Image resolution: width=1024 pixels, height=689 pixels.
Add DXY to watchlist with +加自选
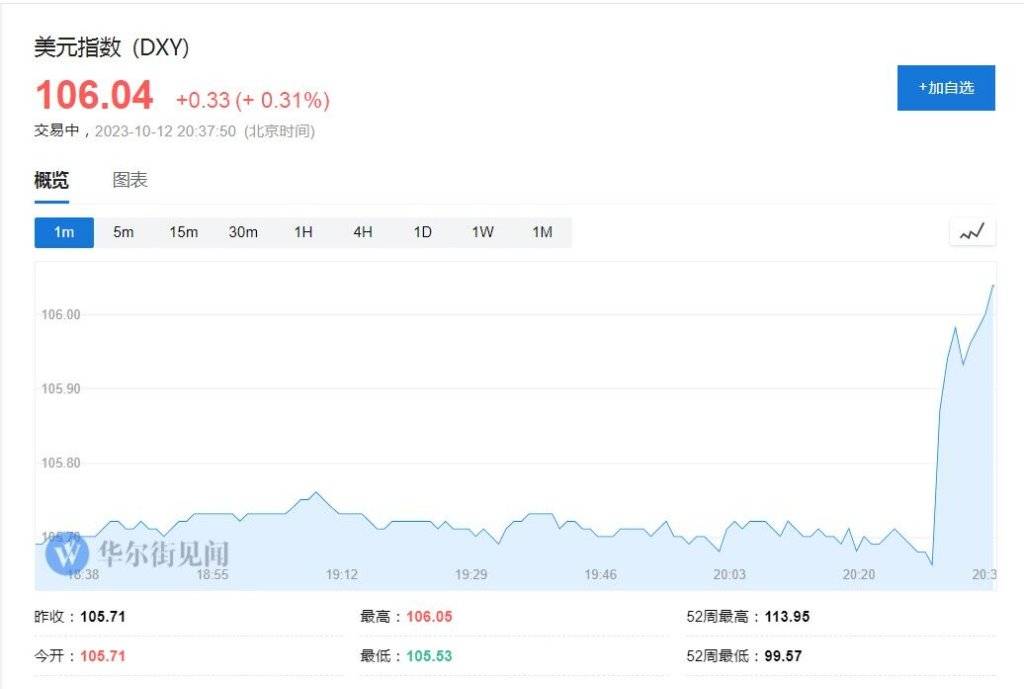pos(945,88)
